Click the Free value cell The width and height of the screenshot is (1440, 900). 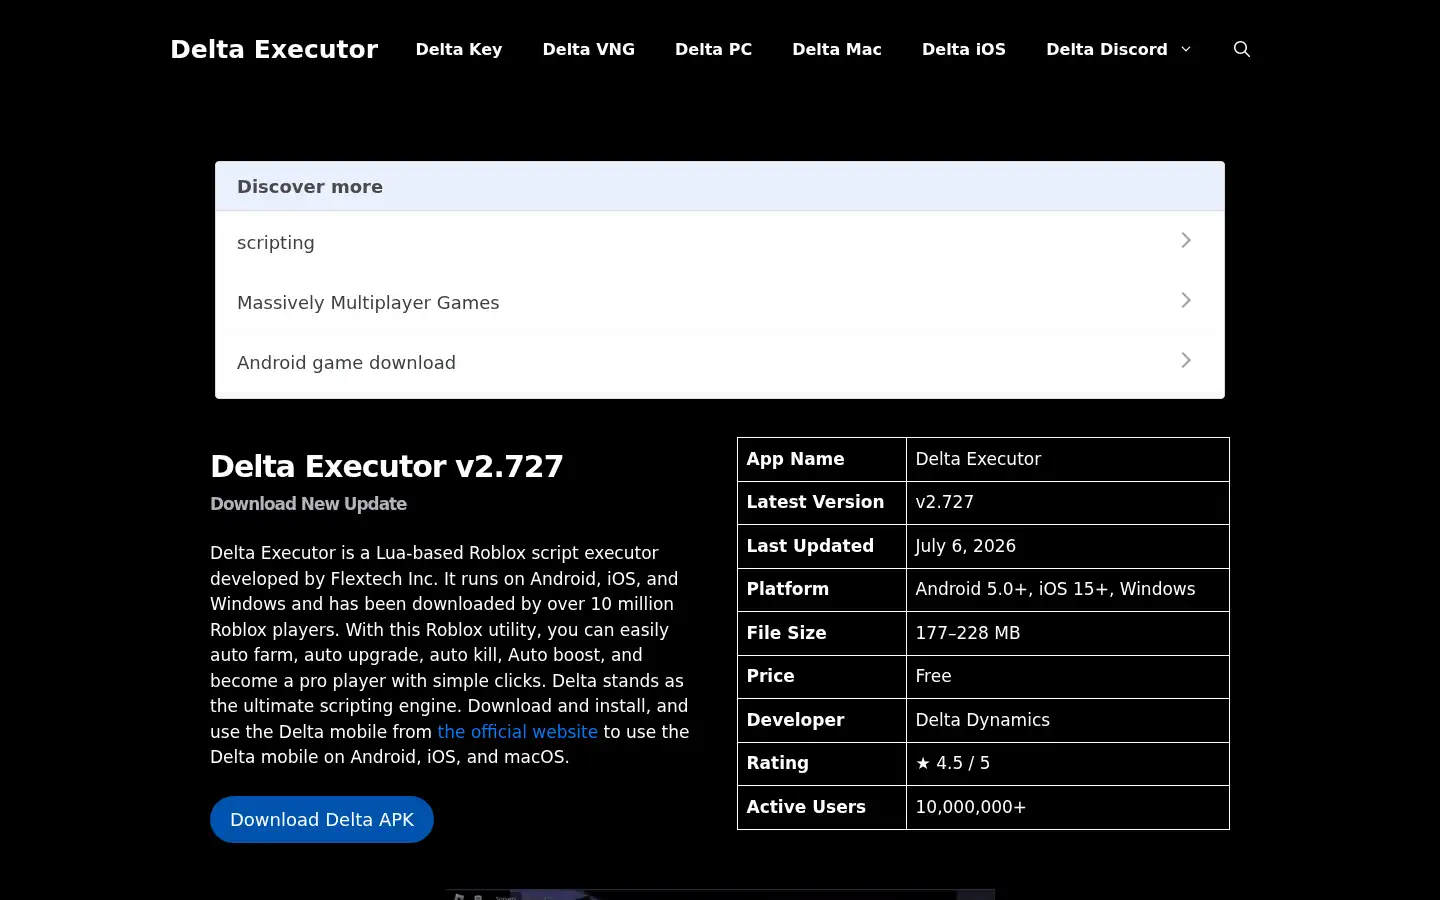point(1068,676)
